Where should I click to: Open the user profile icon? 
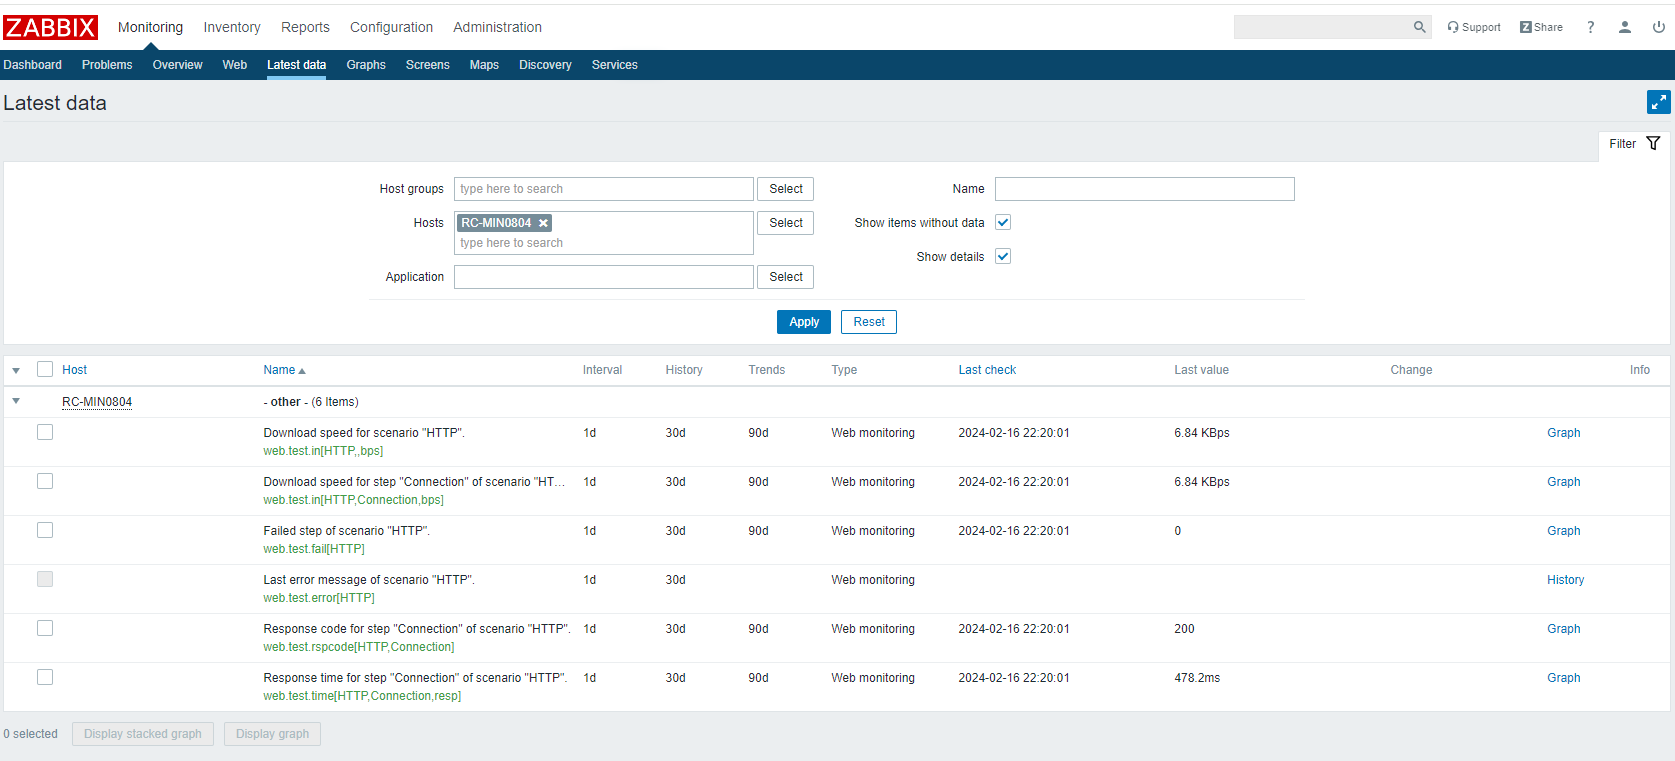(1625, 27)
